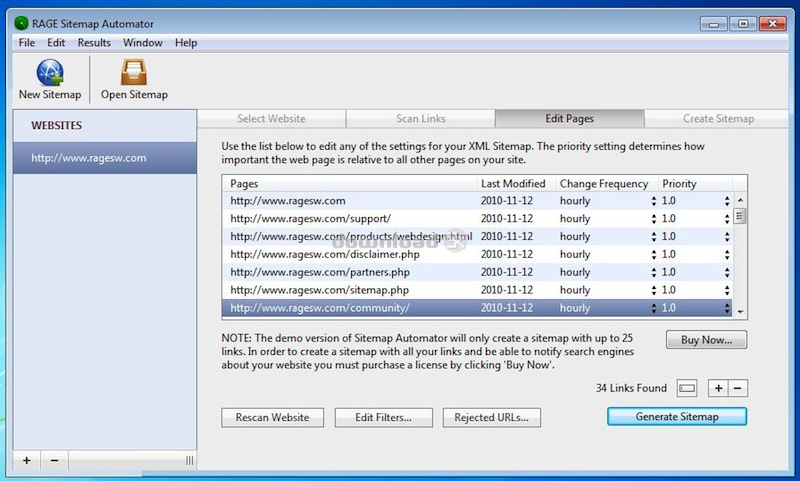
Task: Open the Rejected URLs list
Action: pyautogui.click(x=492, y=417)
